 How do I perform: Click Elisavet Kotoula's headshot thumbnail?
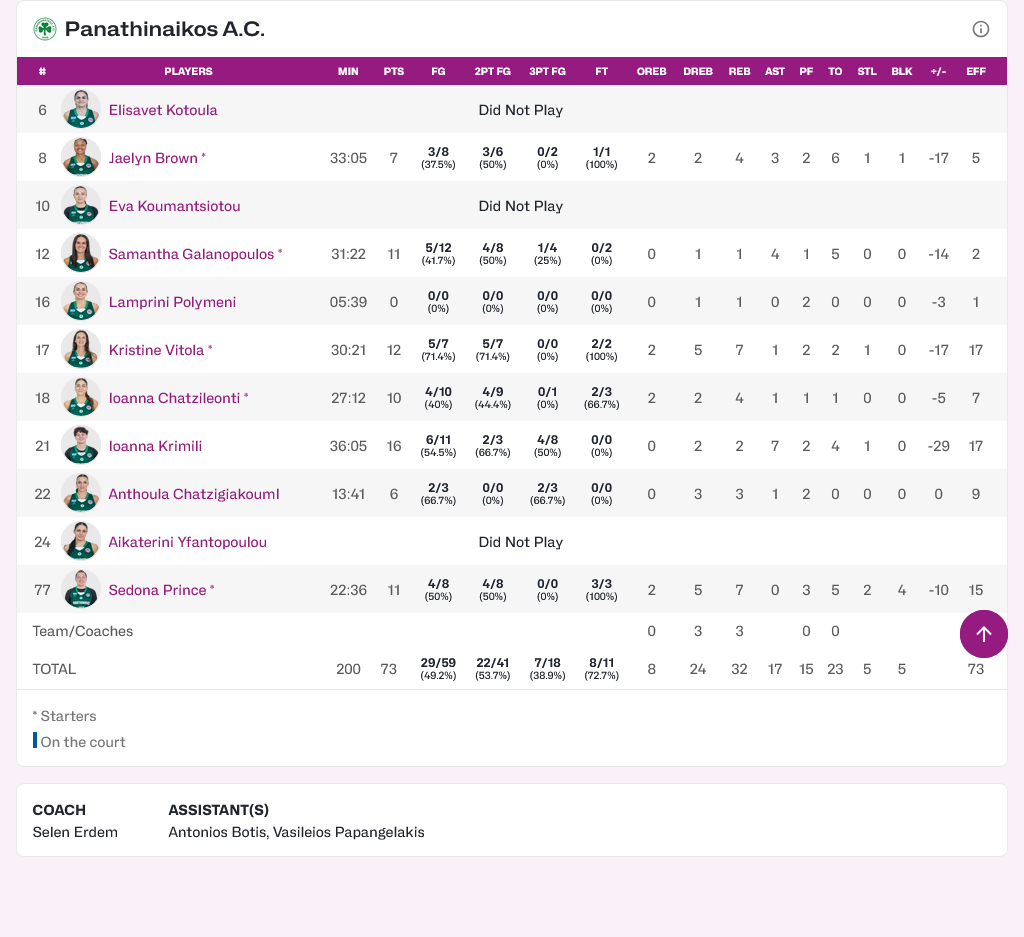click(x=80, y=110)
